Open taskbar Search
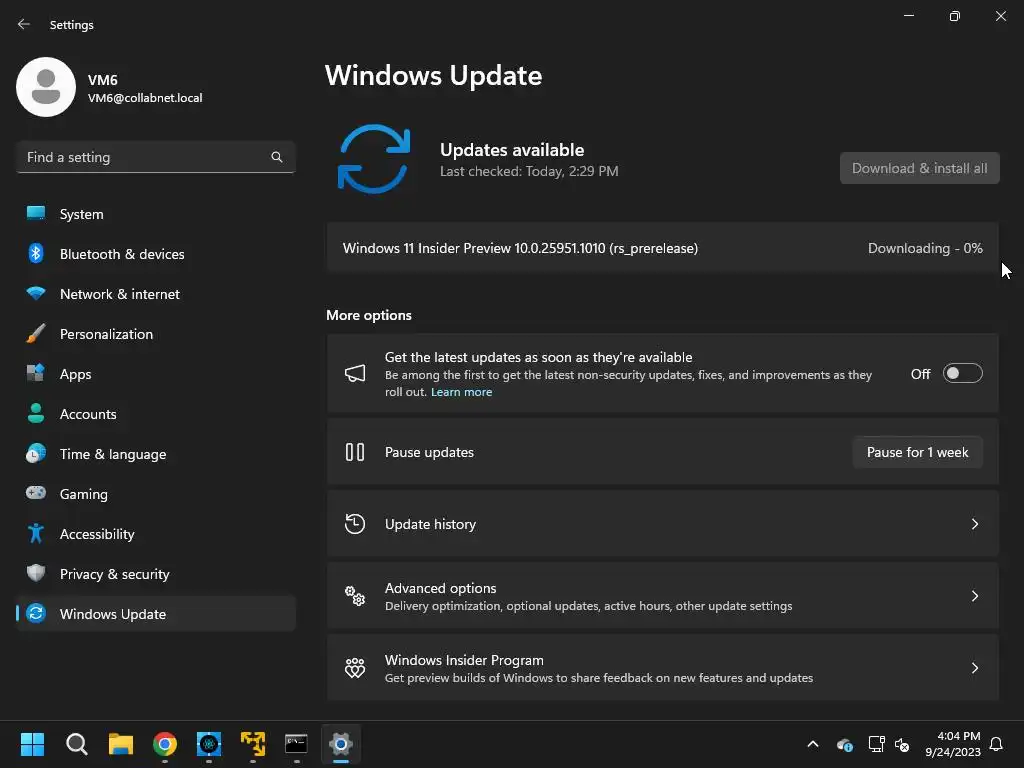The image size is (1024, 768). click(76, 744)
